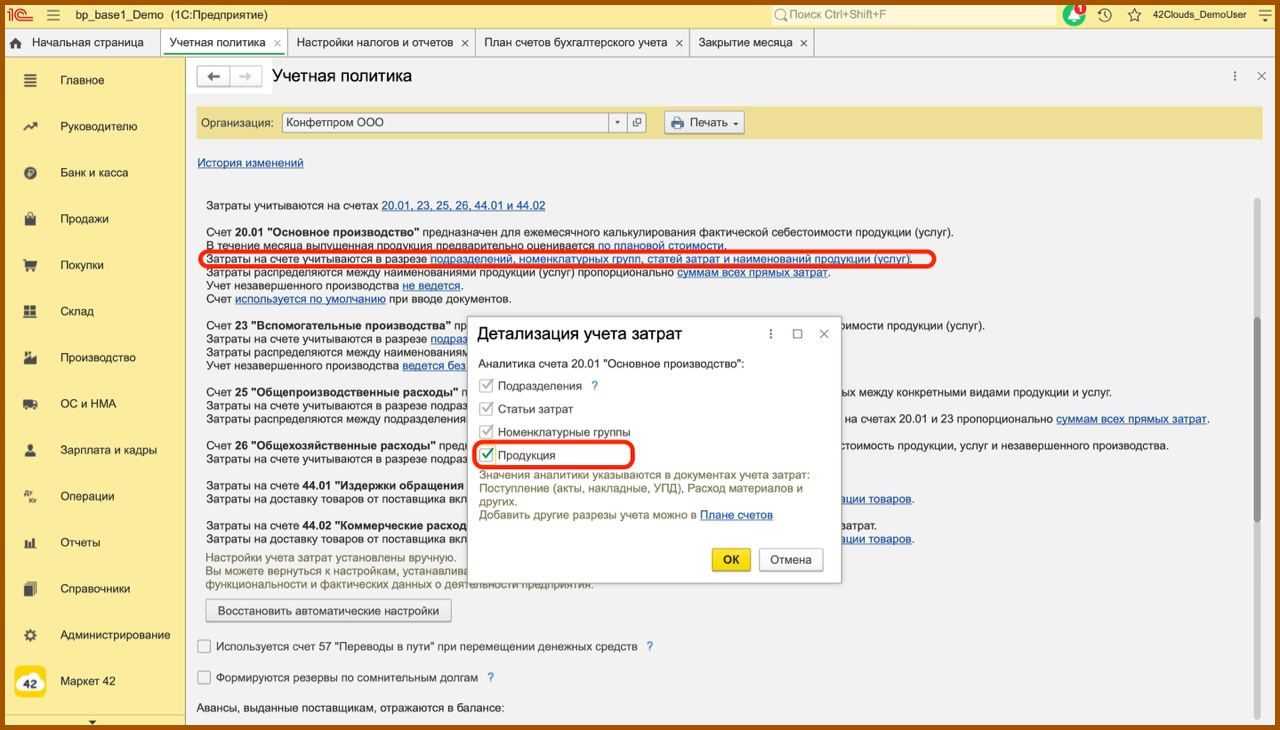Click help icon next to резервы по сомнительным долгам
This screenshot has width=1280, height=730.
tap(491, 678)
